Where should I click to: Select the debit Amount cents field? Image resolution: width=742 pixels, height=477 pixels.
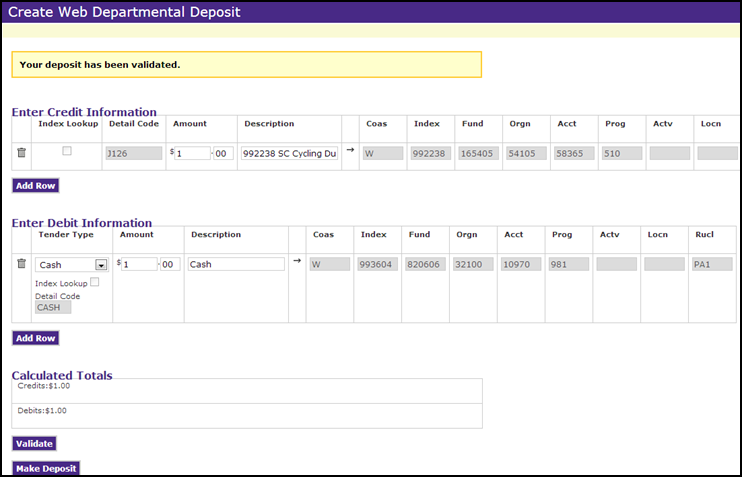tap(170, 265)
